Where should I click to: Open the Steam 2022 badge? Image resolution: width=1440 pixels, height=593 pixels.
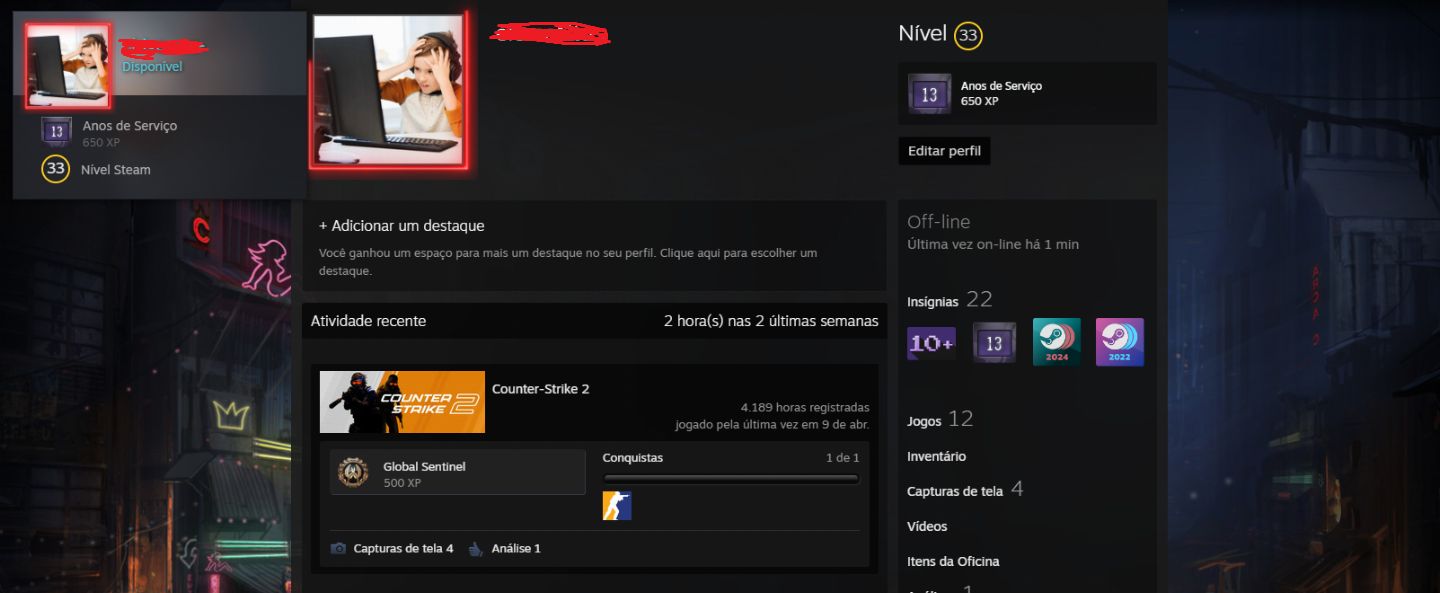pos(1120,343)
